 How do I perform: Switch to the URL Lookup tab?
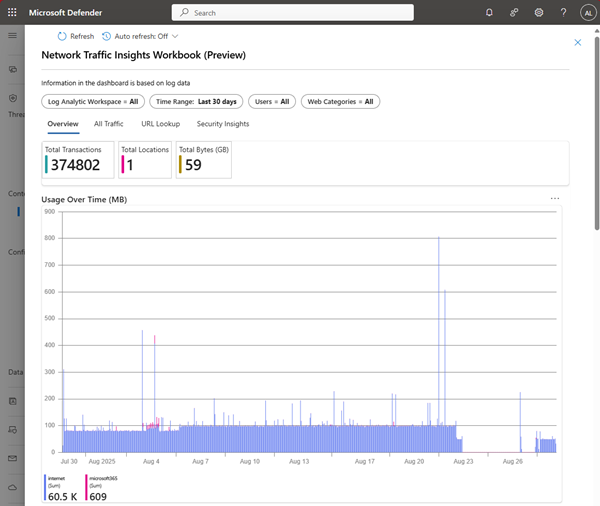(161, 124)
